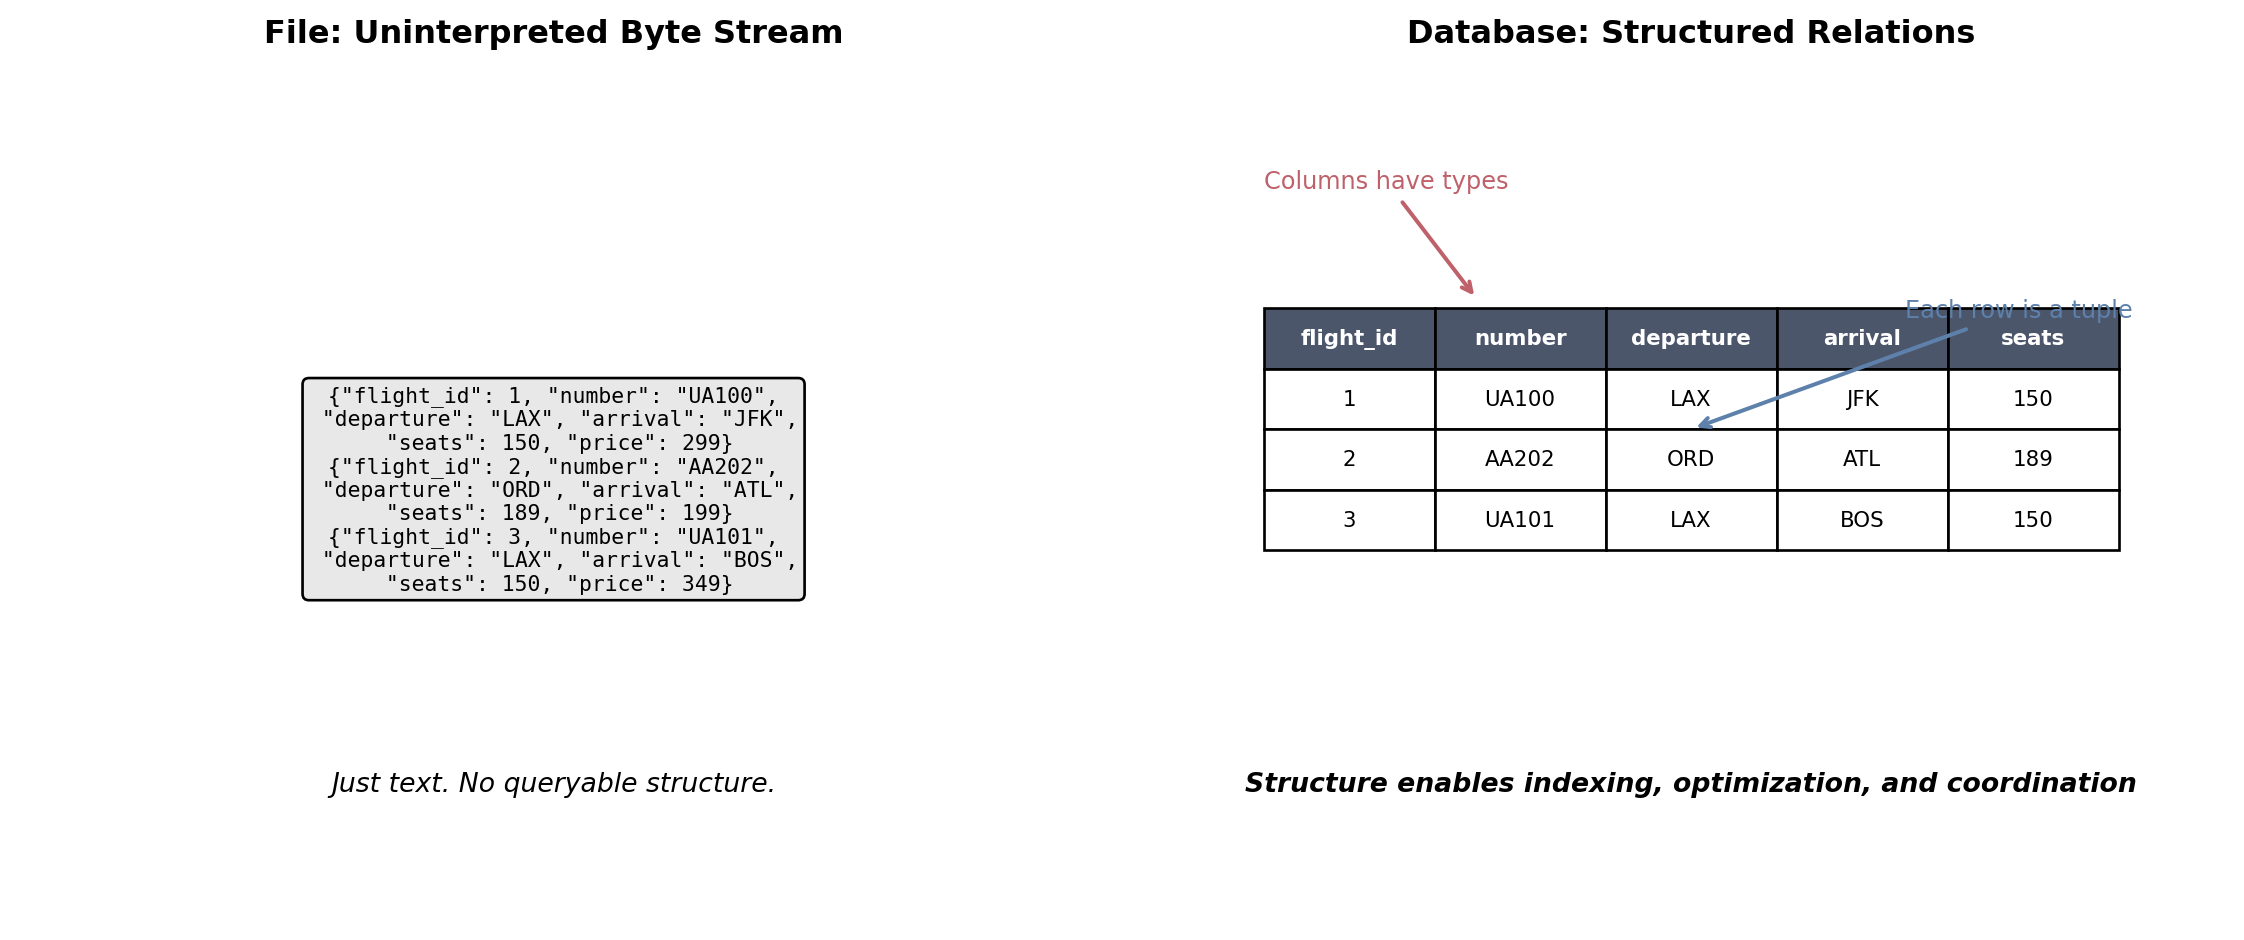The width and height of the screenshot is (2244, 940).
Task: Click the UA100 table cell
Action: (x=1520, y=400)
